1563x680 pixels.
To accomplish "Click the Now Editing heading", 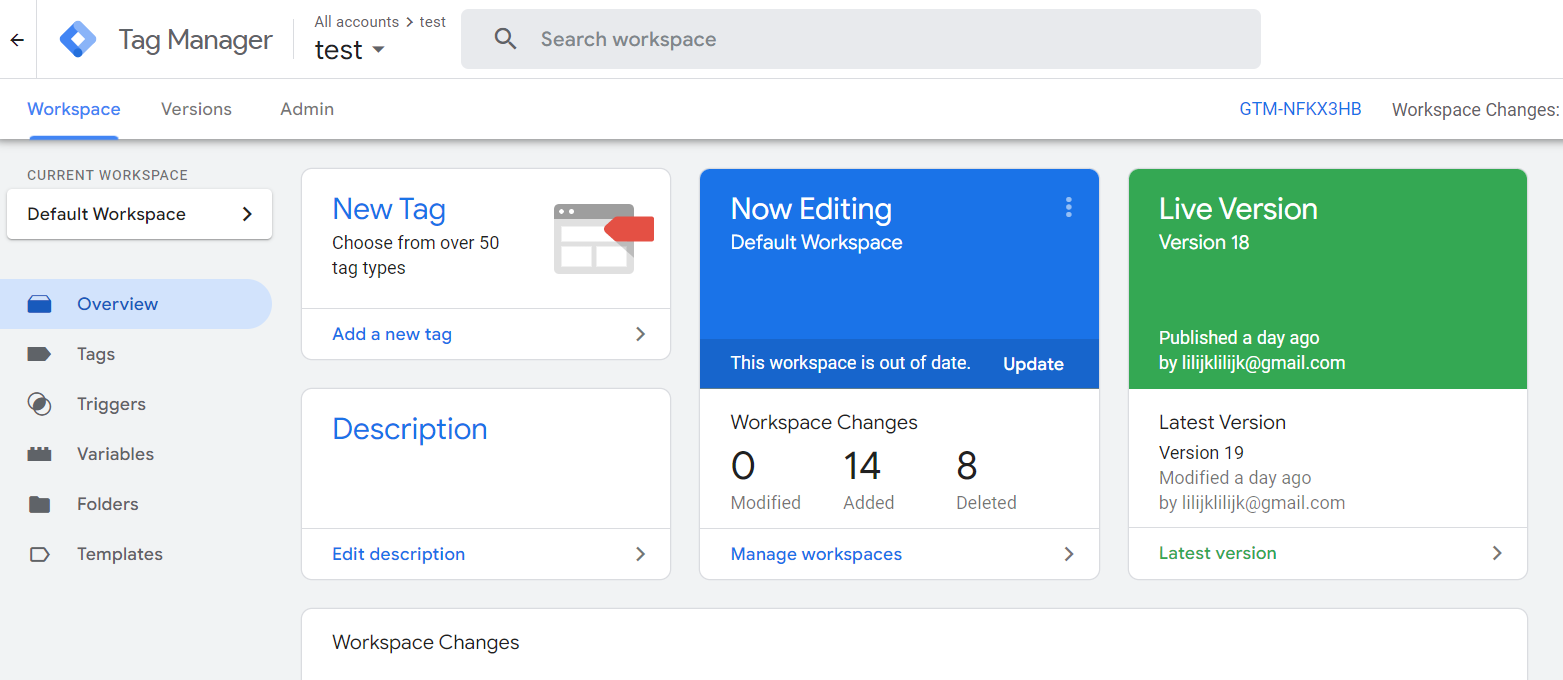I will (x=811, y=209).
